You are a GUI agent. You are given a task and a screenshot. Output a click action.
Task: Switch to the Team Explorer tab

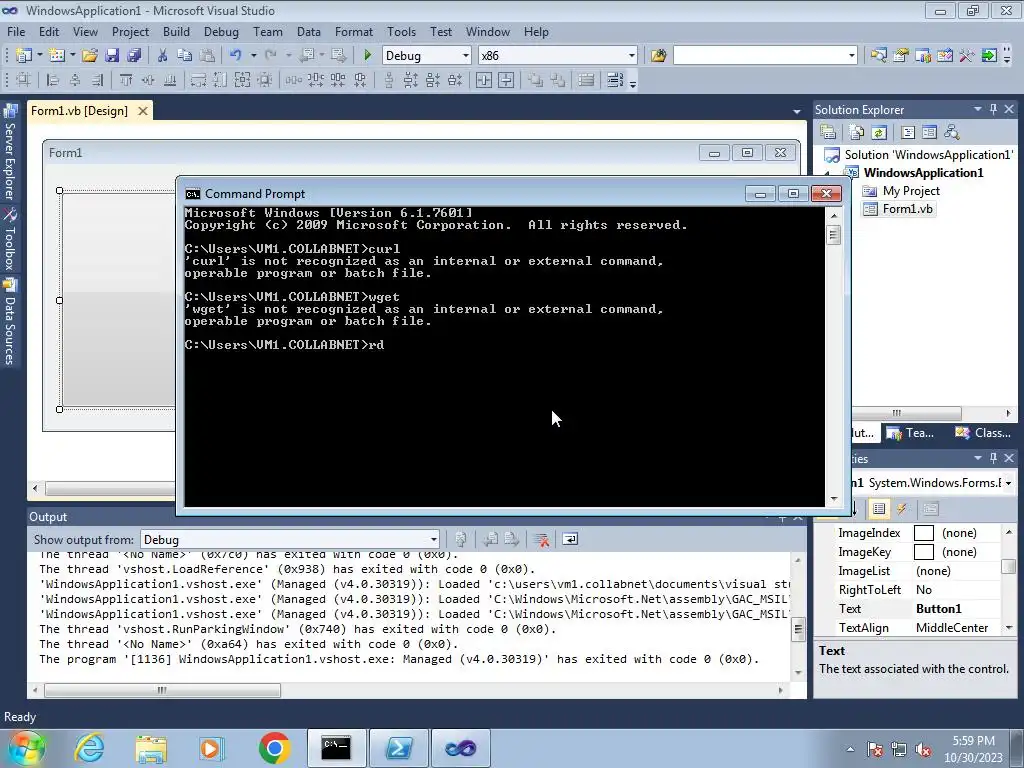click(912, 432)
